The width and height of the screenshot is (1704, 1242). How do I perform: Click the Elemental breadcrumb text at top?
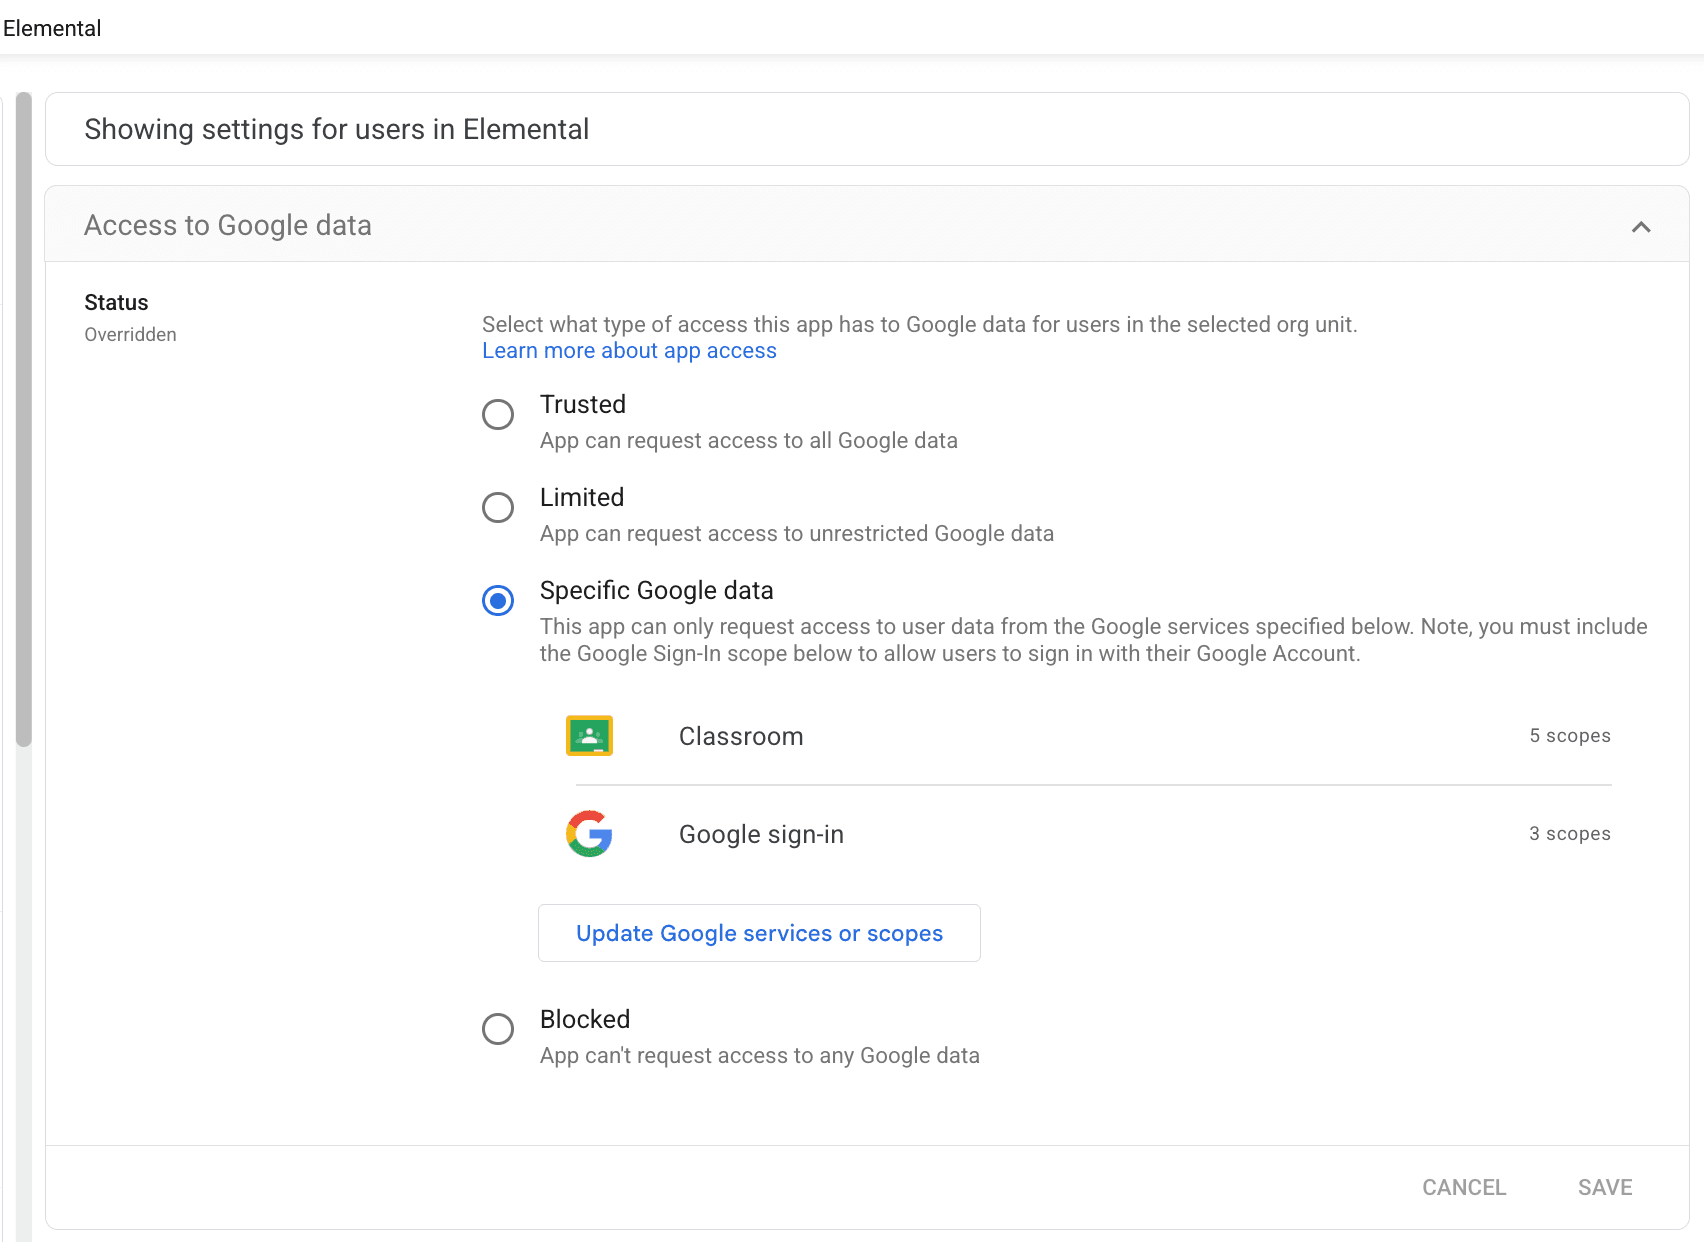(x=52, y=28)
